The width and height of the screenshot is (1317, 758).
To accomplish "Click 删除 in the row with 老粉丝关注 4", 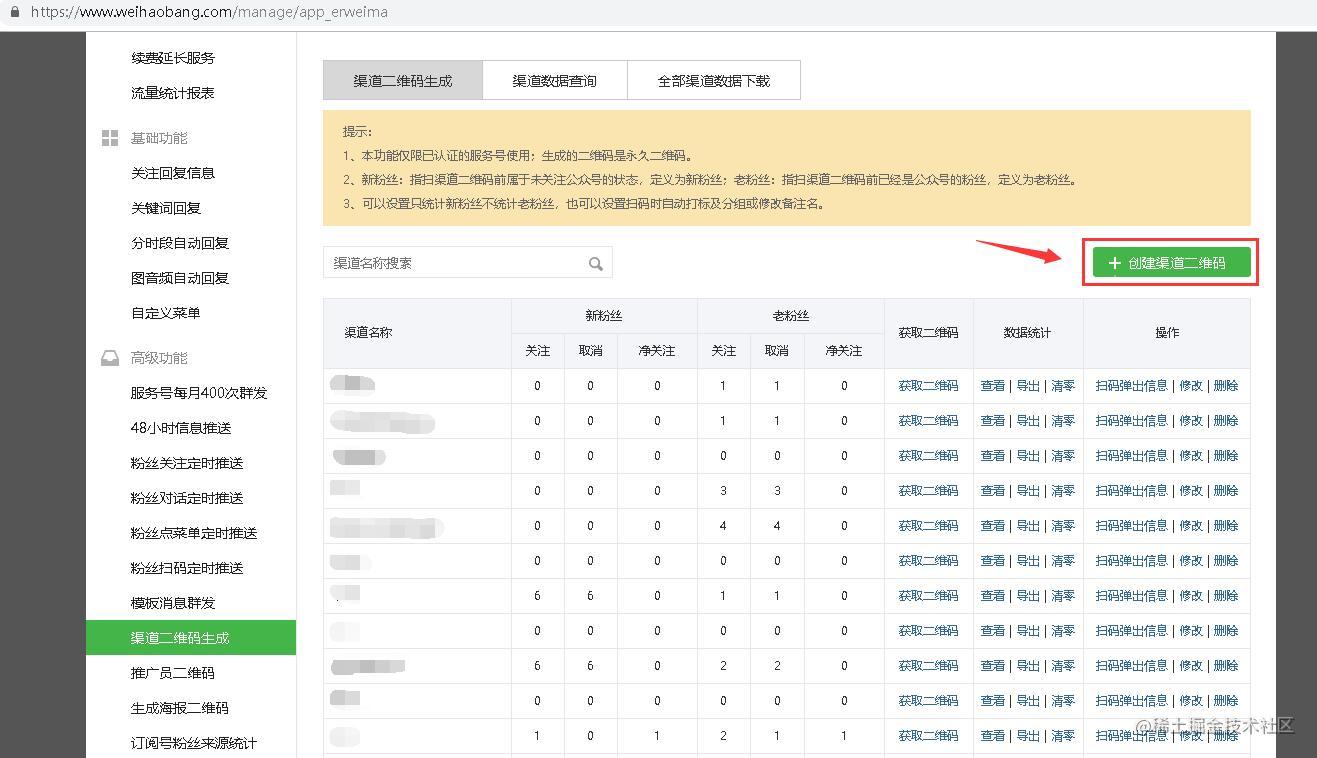I will pos(1226,526).
